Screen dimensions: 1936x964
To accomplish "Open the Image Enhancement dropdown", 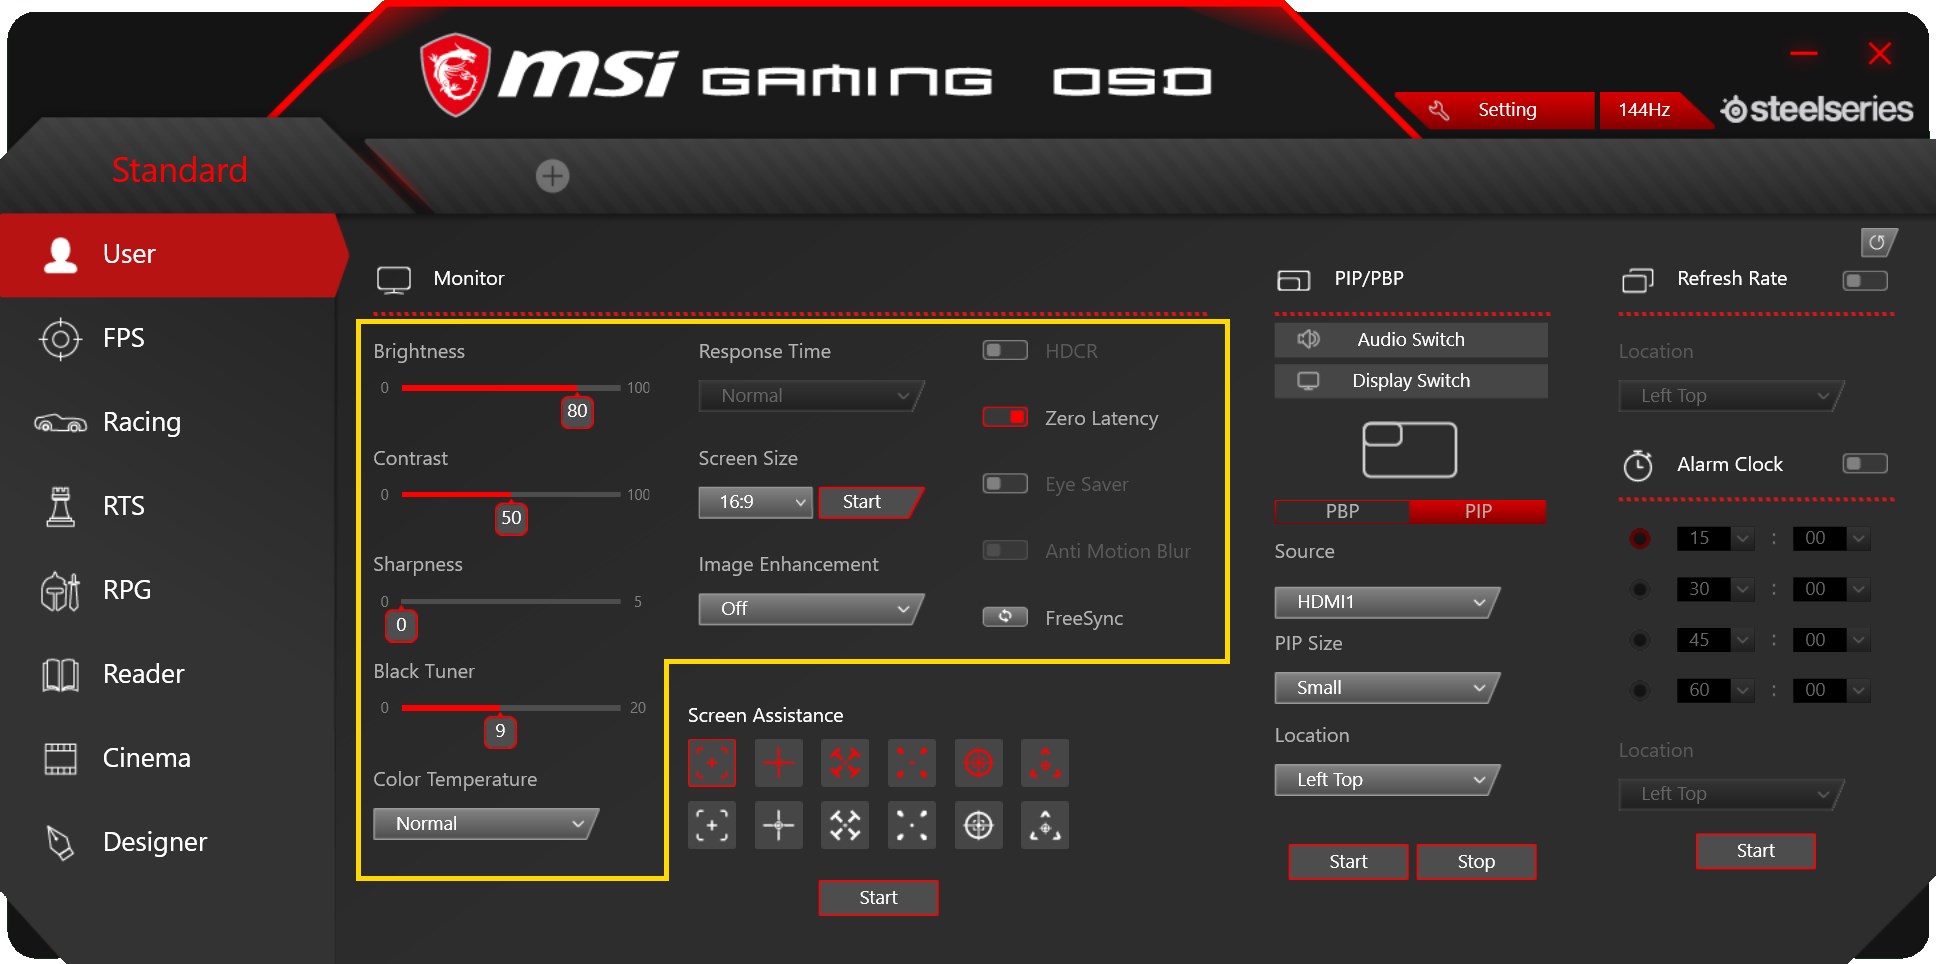I will 811,609.
